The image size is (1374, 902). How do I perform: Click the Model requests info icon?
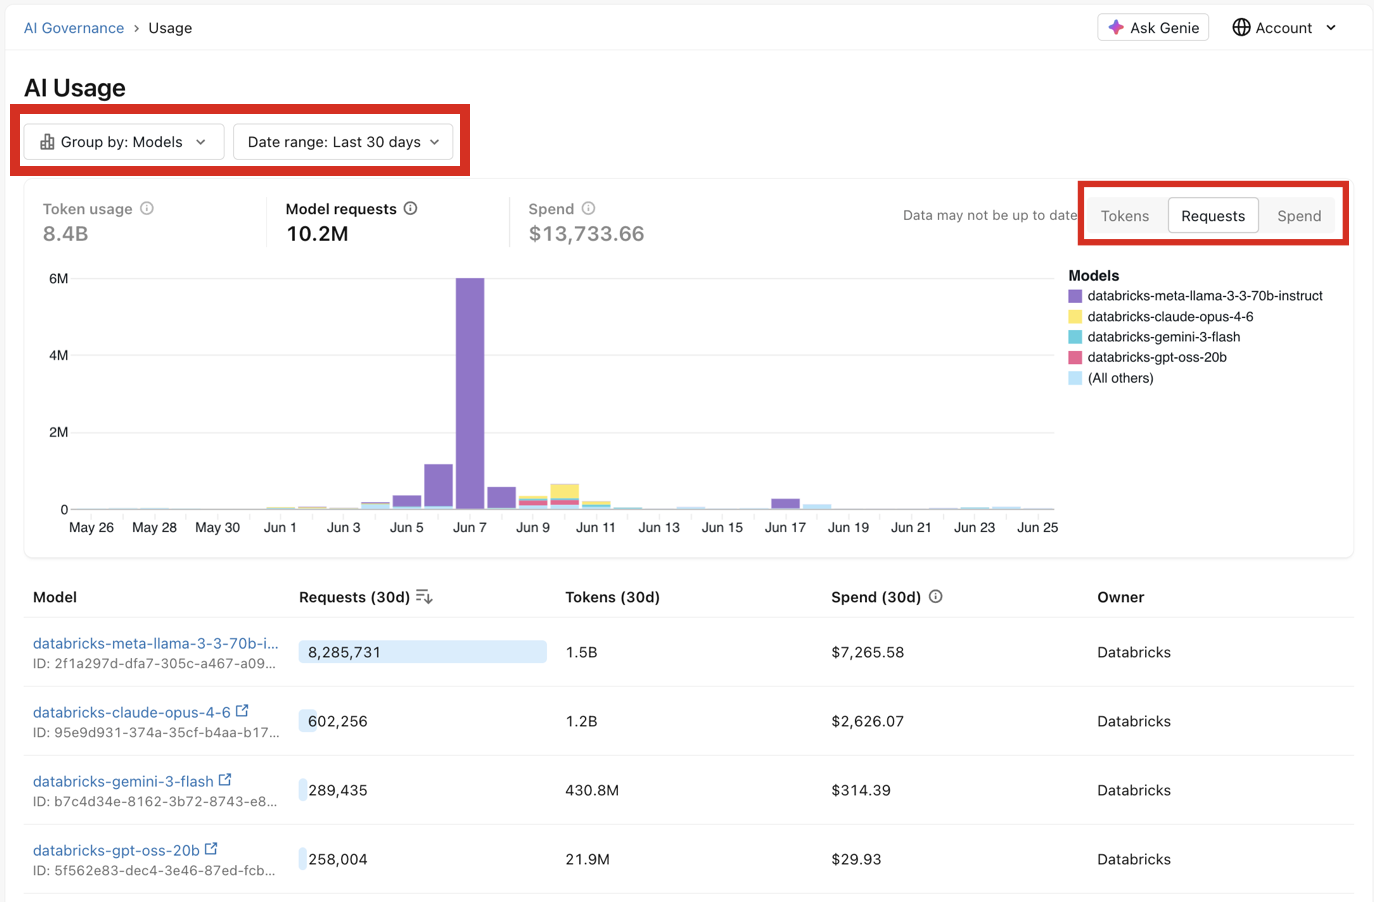[x=410, y=208]
